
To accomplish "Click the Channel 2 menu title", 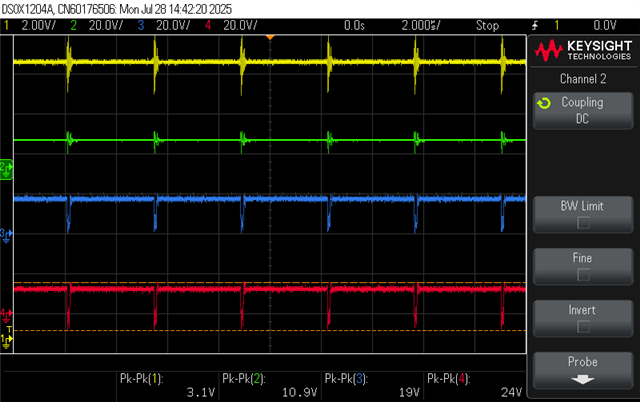I will [583, 79].
